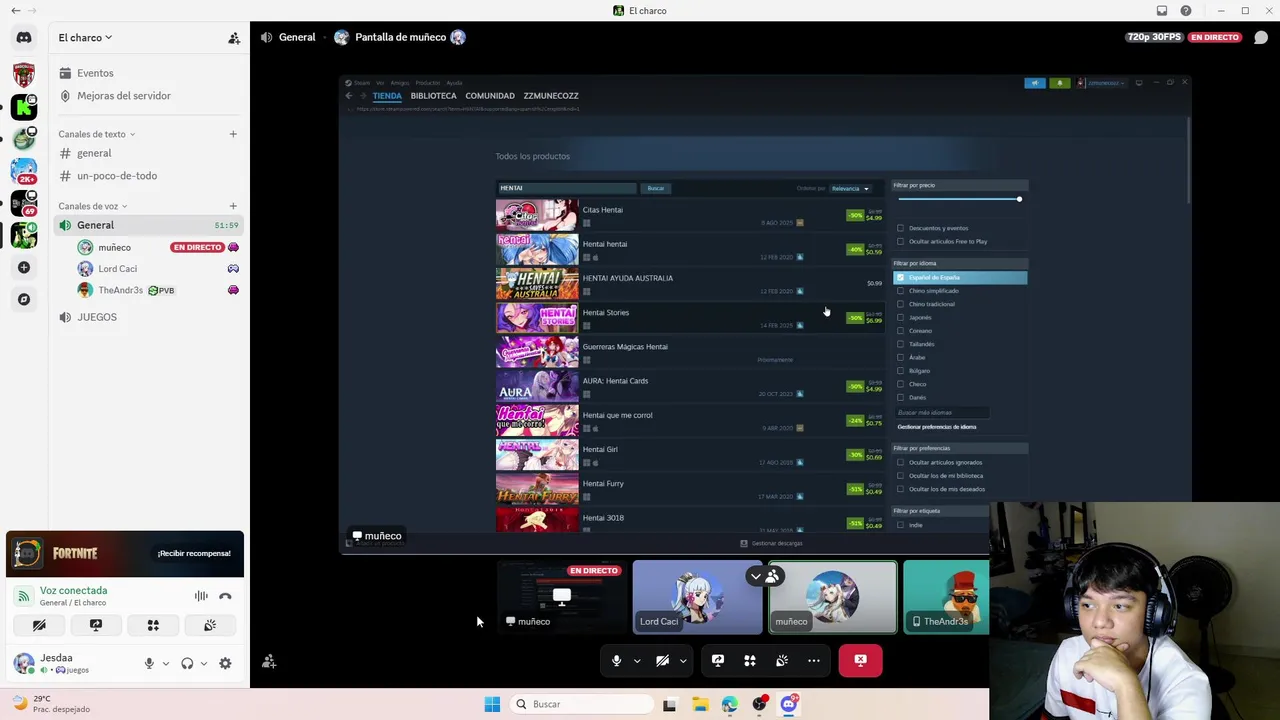This screenshot has width=1280, height=720.
Task: Adjust Filtrar por precio slider in stream
Action: 959,199
